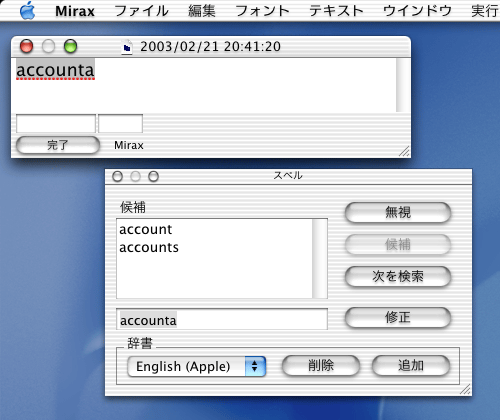Click the 完了 button
This screenshot has width=500, height=420.
(58, 145)
